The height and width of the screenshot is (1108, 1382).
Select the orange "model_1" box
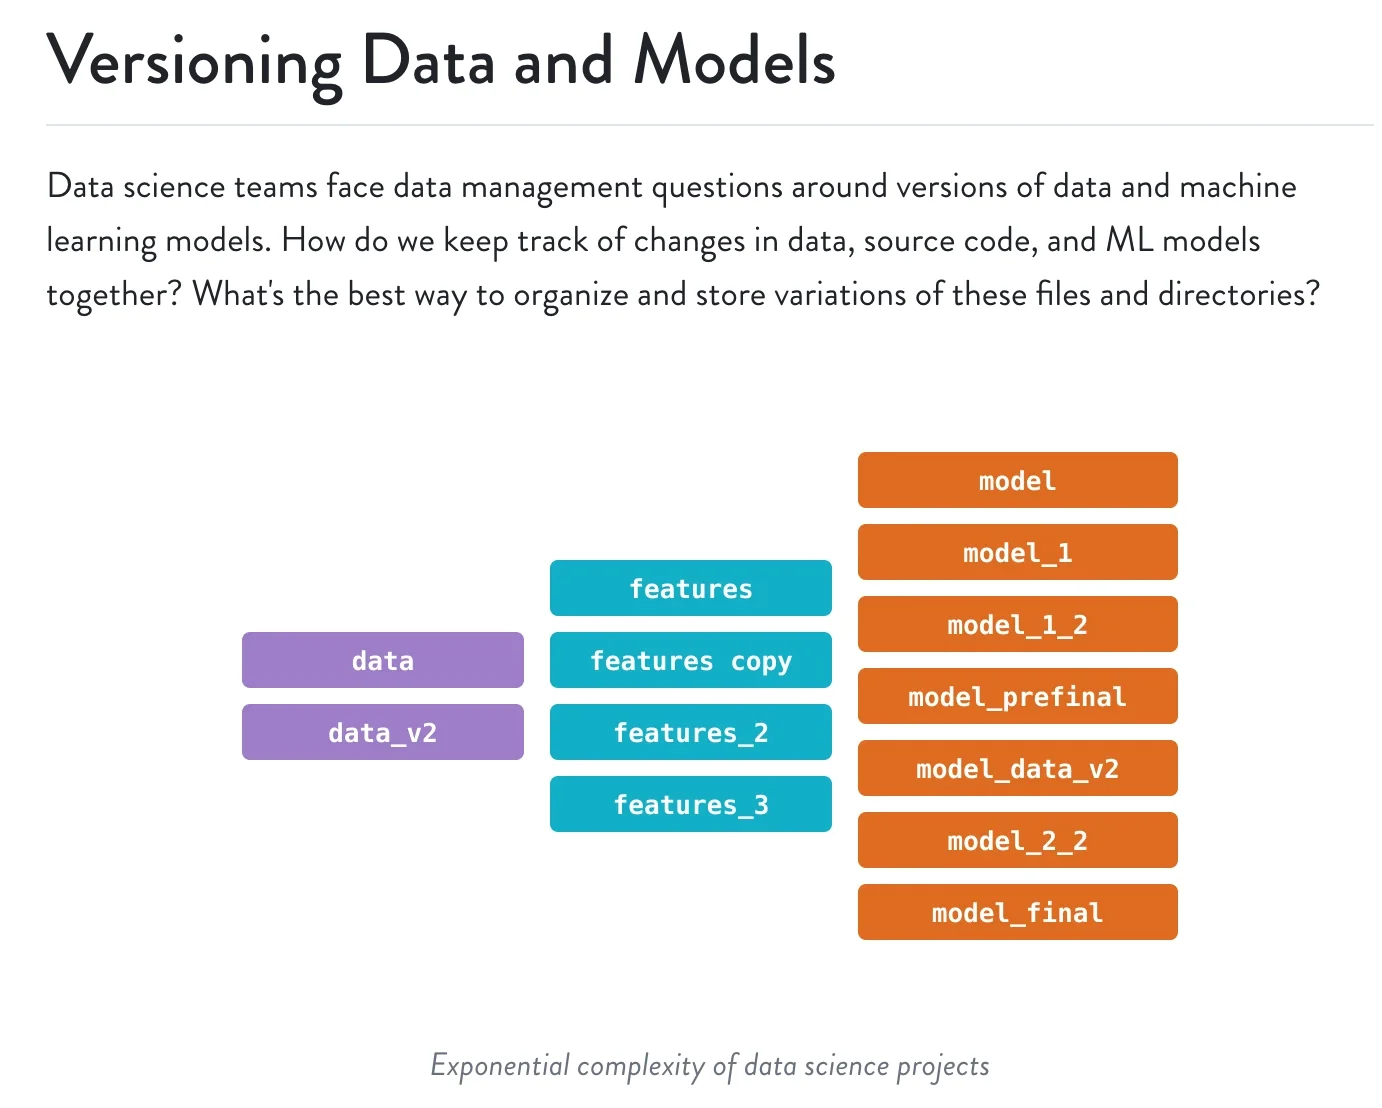pyautogui.click(x=1017, y=552)
